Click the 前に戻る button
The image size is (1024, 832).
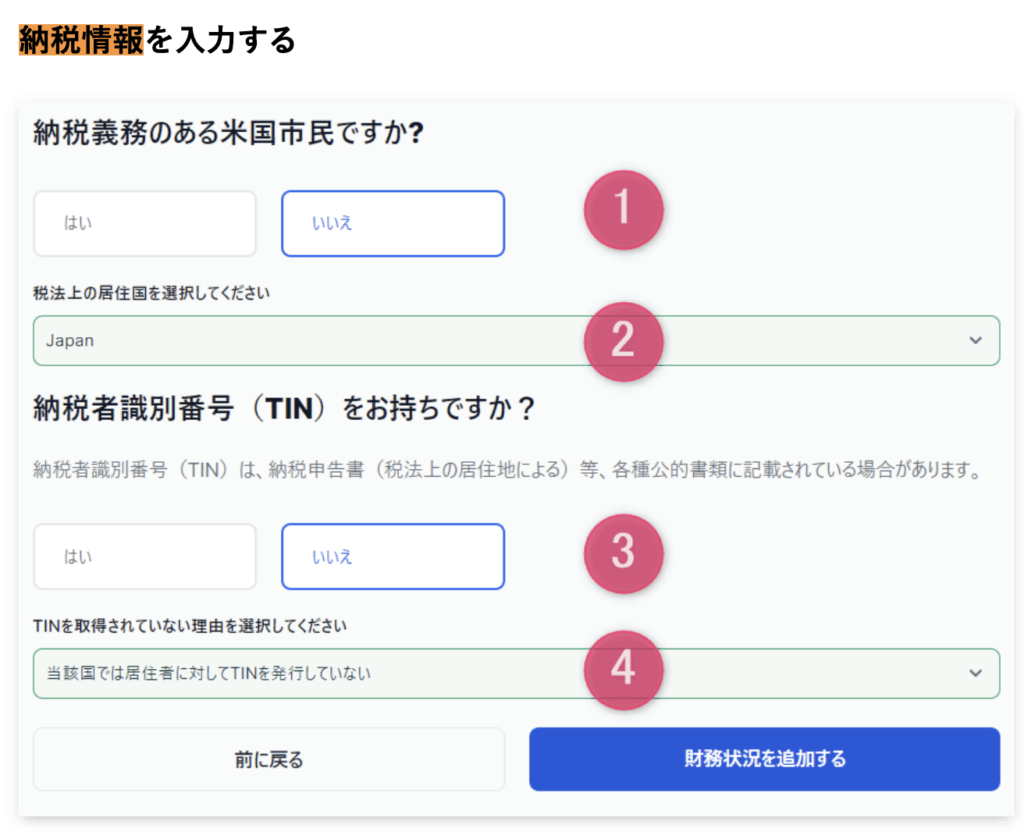pos(269,760)
